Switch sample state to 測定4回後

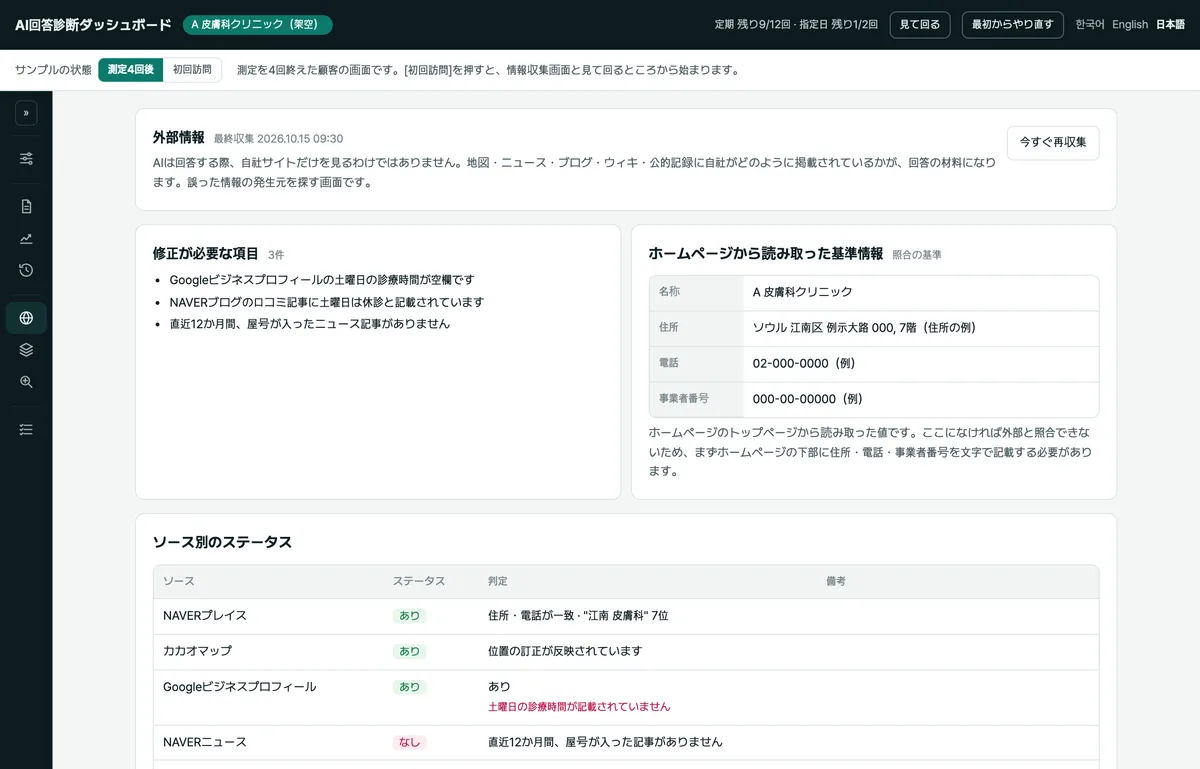click(x=131, y=70)
